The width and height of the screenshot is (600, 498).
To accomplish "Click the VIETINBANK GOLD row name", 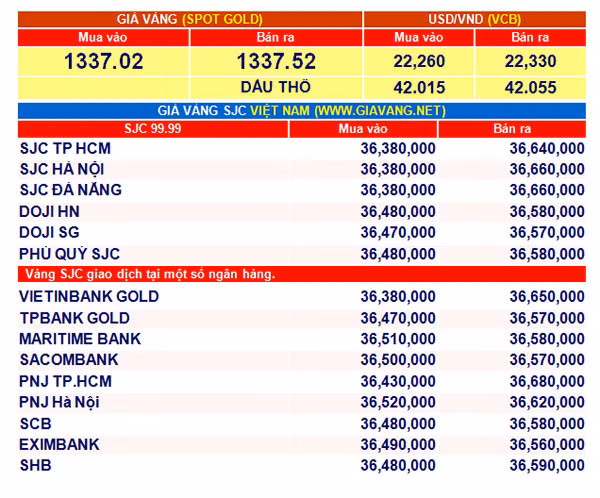I will click(x=89, y=297).
